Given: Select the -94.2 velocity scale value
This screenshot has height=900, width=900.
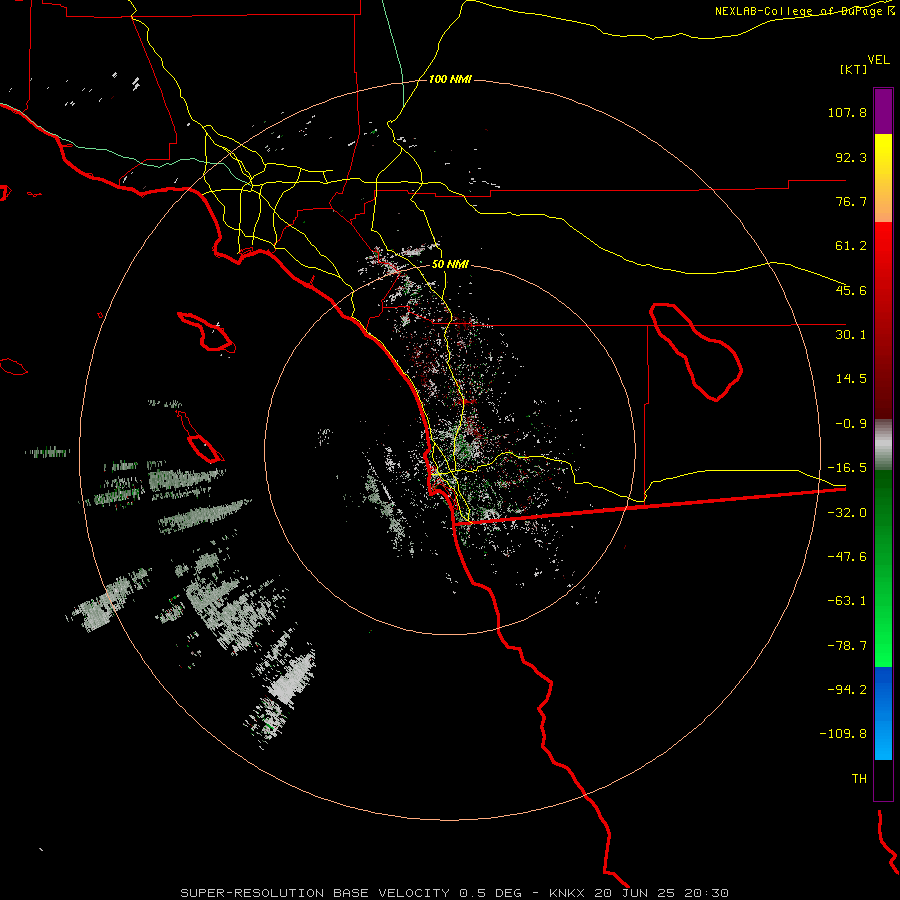Looking at the screenshot, I should coord(847,689).
